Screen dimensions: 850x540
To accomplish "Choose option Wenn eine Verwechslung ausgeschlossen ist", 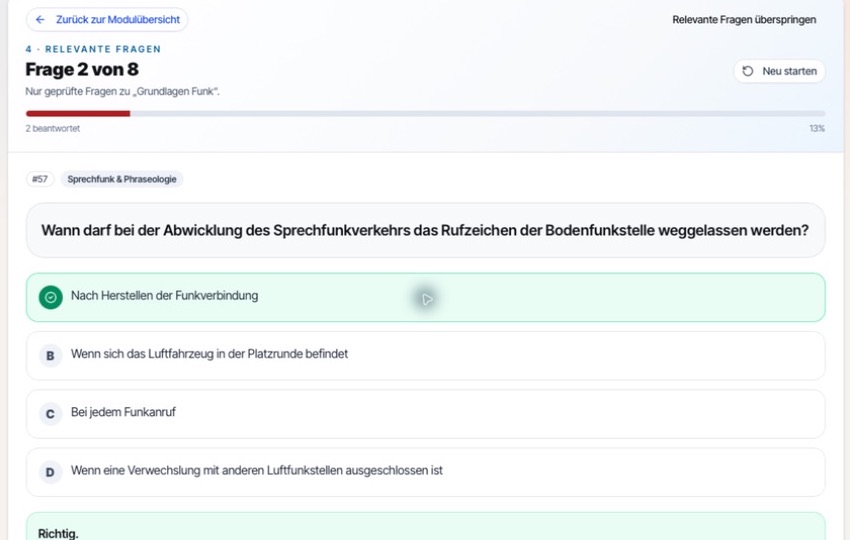I will [x=426, y=472].
